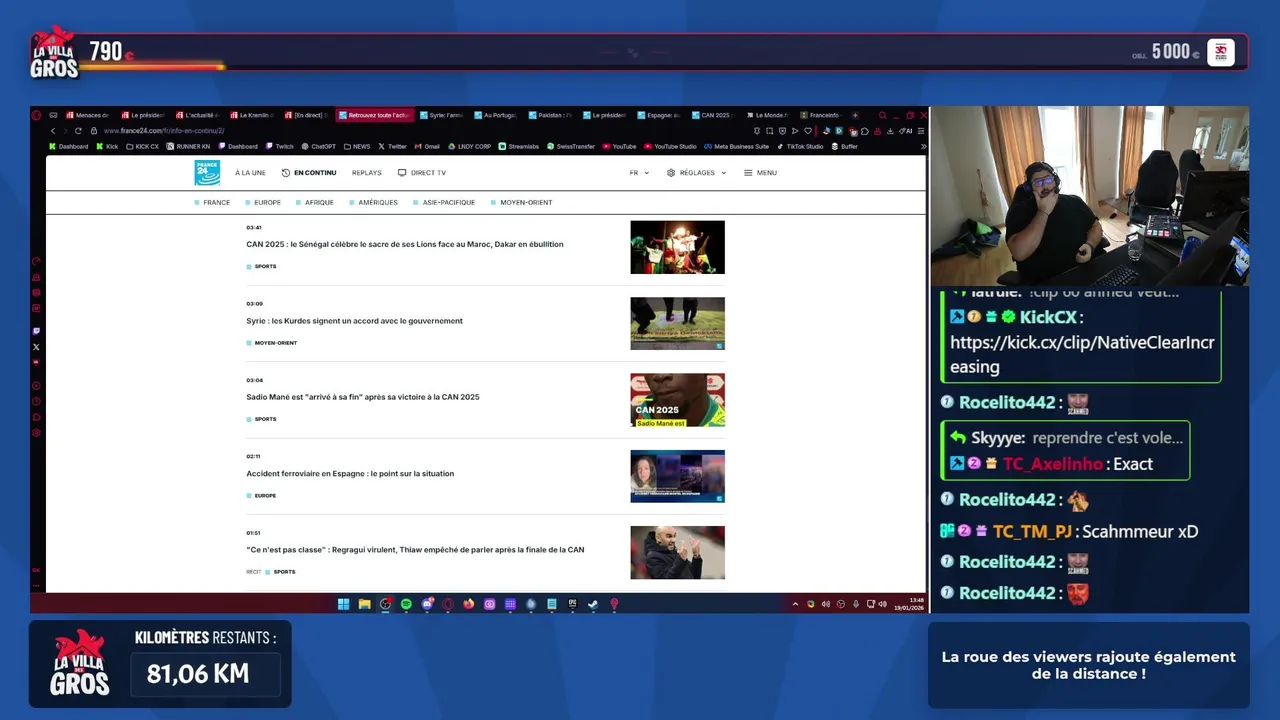Open Spotify from the taskbar
Image resolution: width=1280 pixels, height=720 pixels.
coord(406,604)
